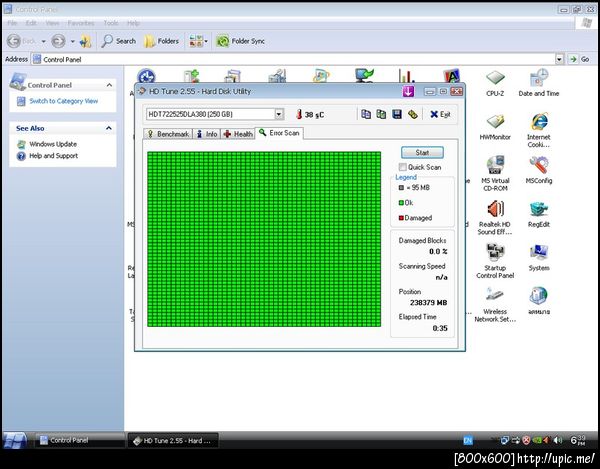This screenshot has width=600, height=469.
Task: Click the EN language indicator in tray
Action: (x=468, y=440)
